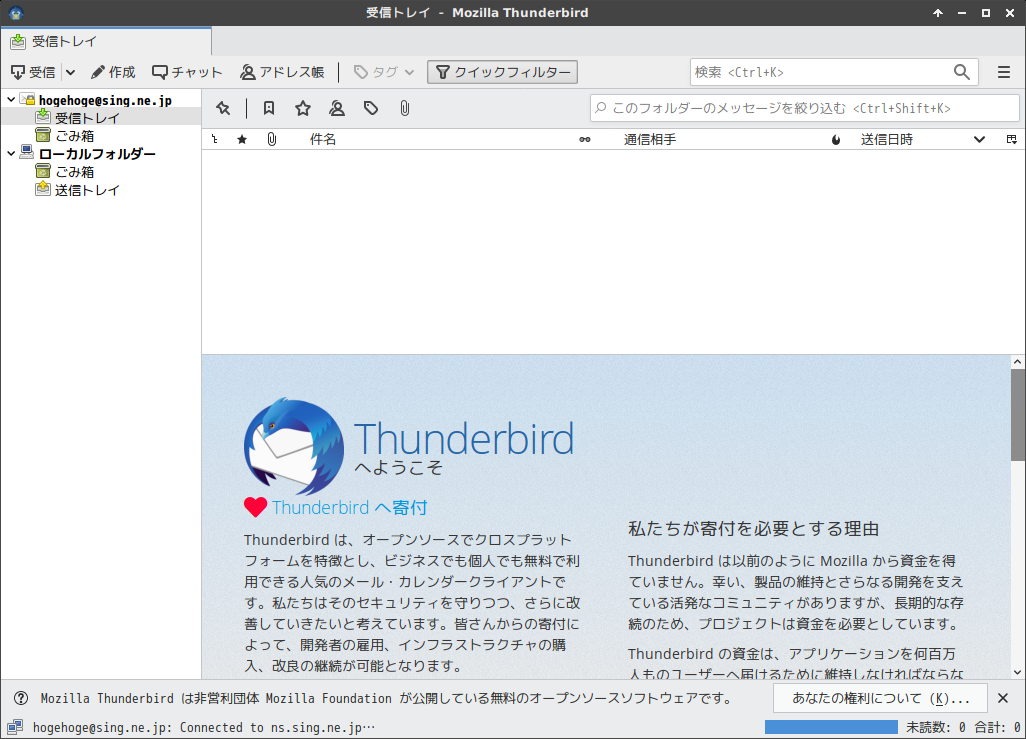
Task: Click the red heart donate icon
Action: tap(255, 507)
